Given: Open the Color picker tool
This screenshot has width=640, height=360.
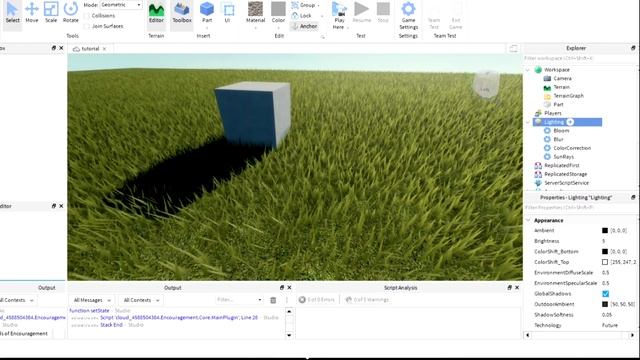Looking at the screenshot, I should click(278, 13).
